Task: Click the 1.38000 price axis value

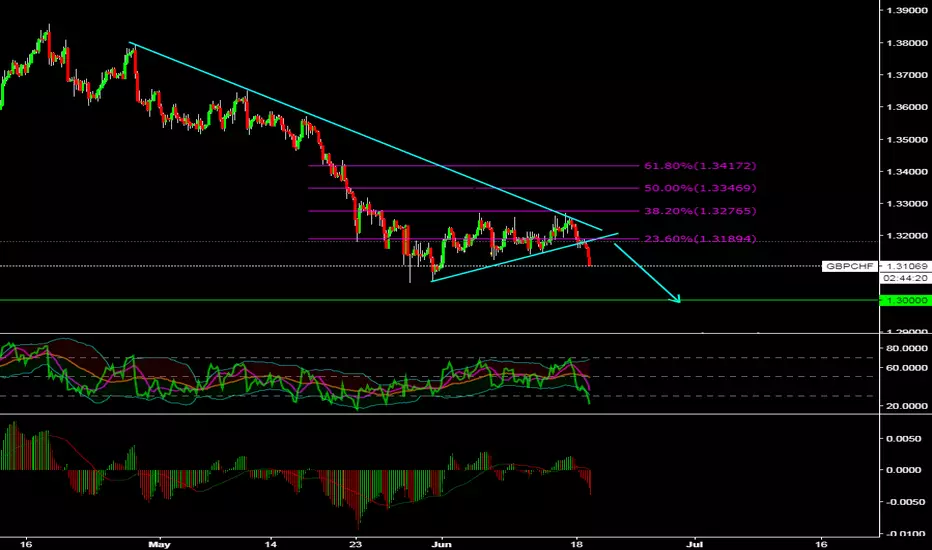Action: click(x=907, y=43)
